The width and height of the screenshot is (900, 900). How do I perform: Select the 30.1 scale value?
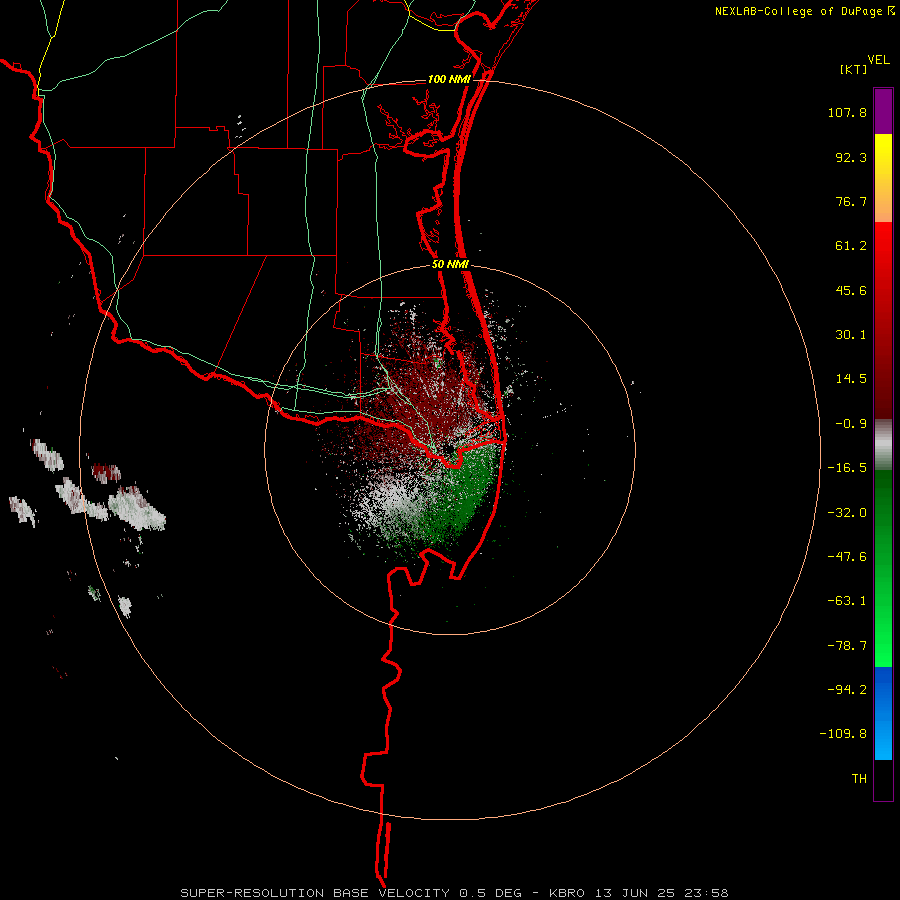pos(851,335)
